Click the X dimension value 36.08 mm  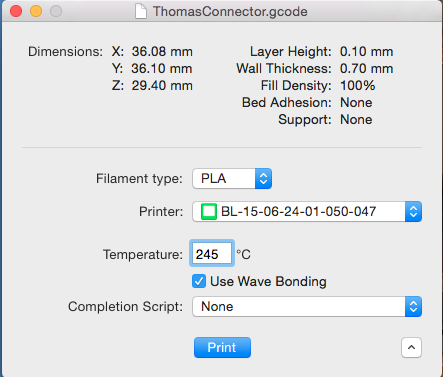coord(162,52)
